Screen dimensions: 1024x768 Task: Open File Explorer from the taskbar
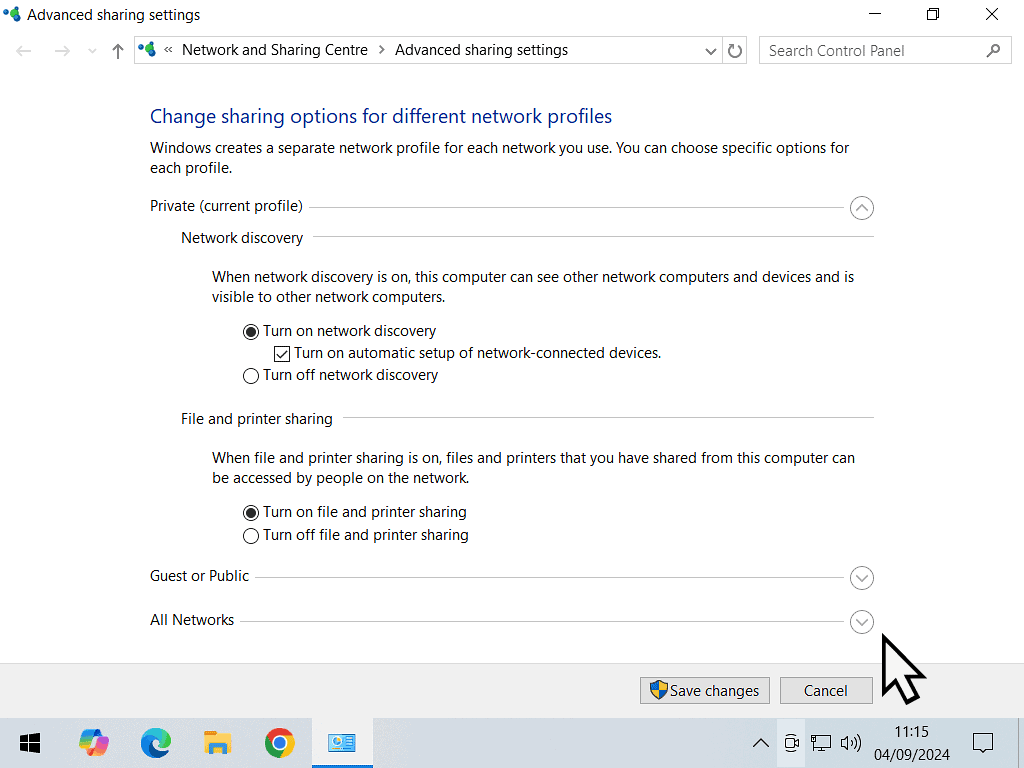coord(217,743)
